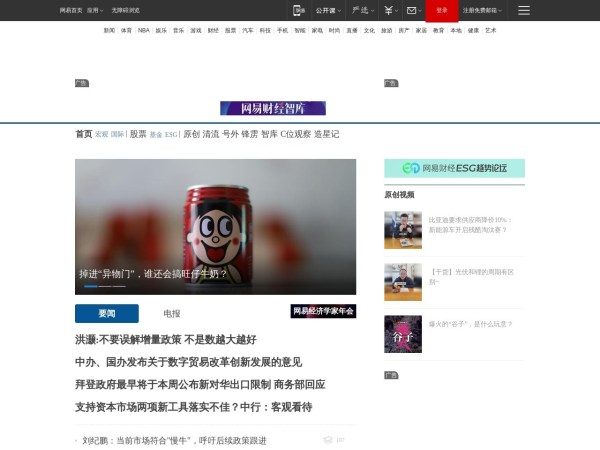The width and height of the screenshot is (600, 450).
Task: Expand the 公开课 dropdown
Action: (x=328, y=10)
